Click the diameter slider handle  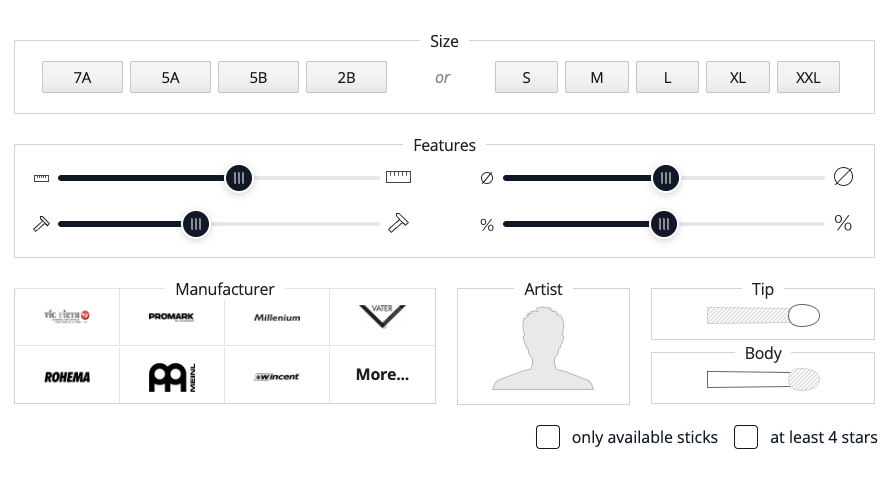click(x=665, y=178)
